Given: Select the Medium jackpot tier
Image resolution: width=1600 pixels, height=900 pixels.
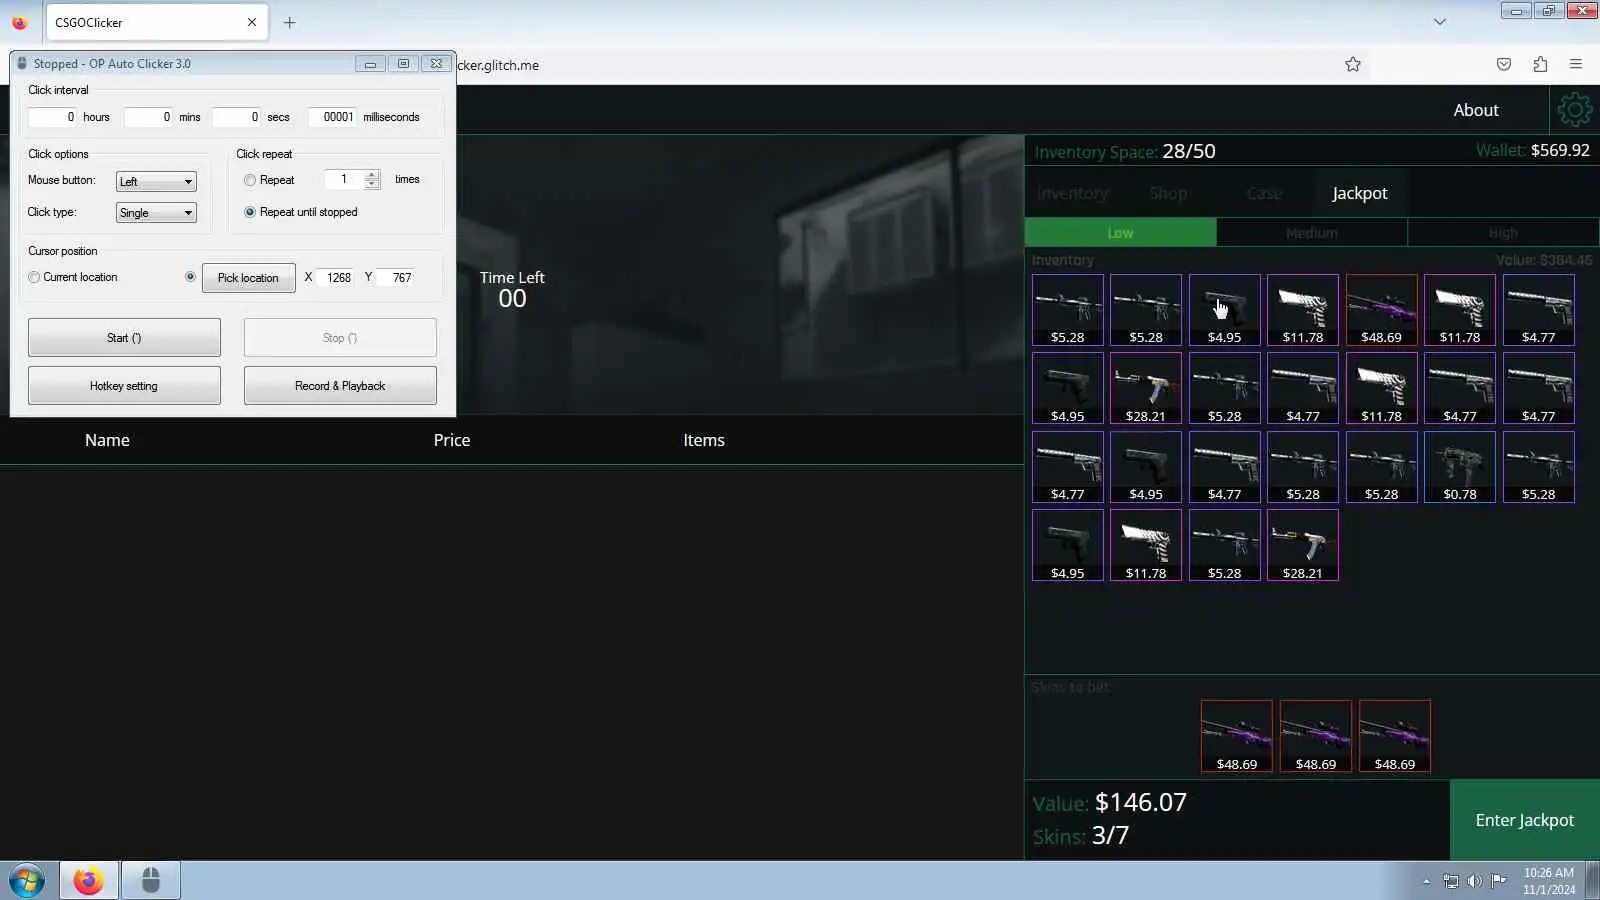Looking at the screenshot, I should [1312, 232].
